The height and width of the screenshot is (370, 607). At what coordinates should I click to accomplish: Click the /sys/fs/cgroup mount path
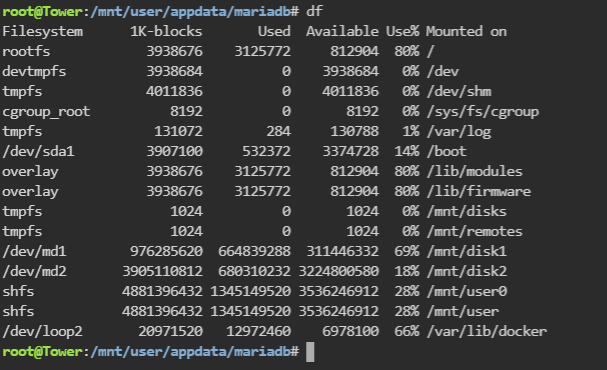483,112
